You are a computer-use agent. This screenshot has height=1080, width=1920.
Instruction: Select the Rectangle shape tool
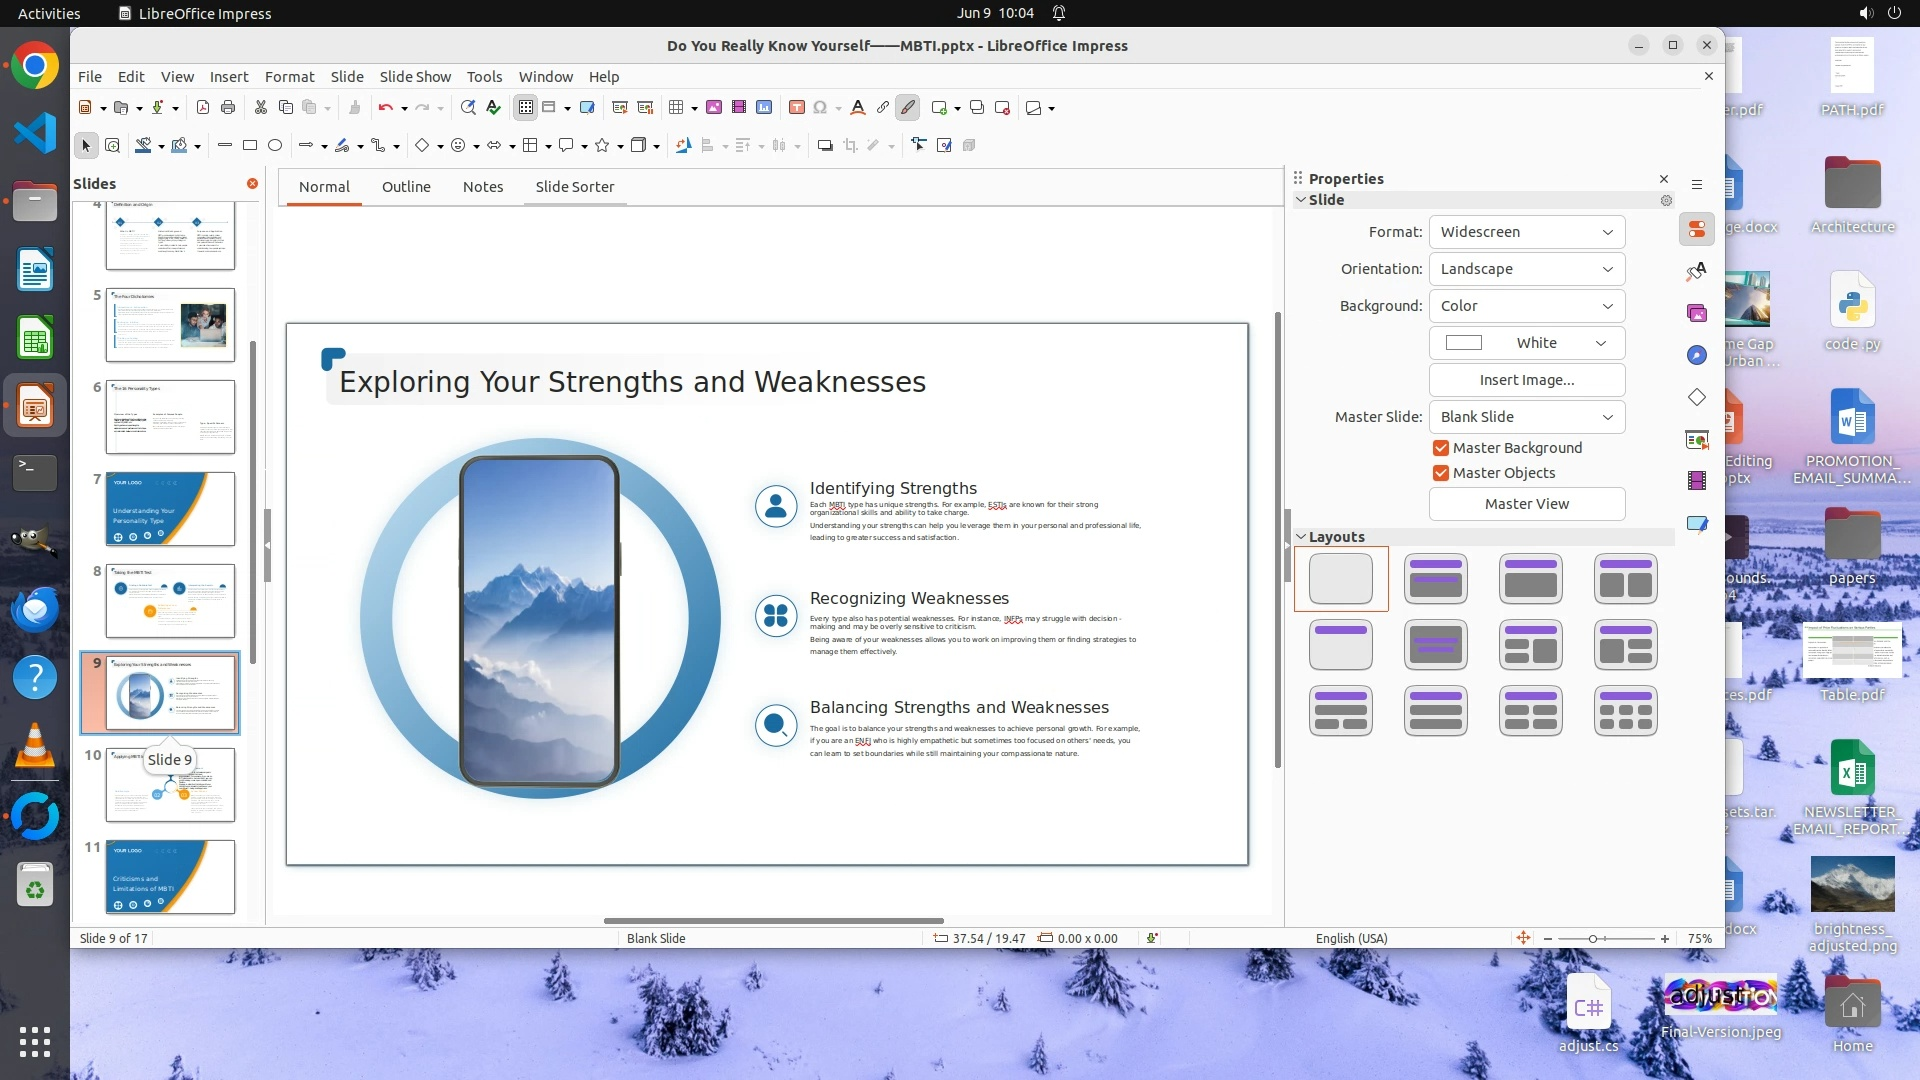click(x=250, y=146)
